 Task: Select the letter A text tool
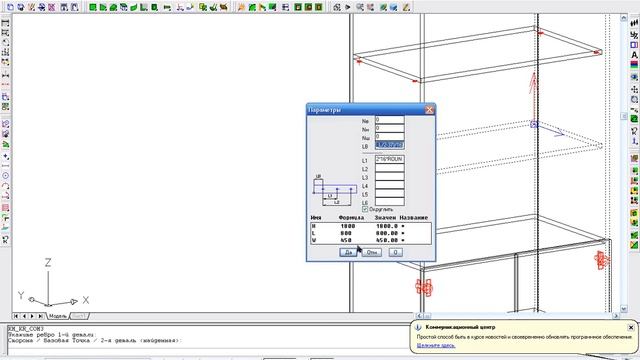[634, 54]
